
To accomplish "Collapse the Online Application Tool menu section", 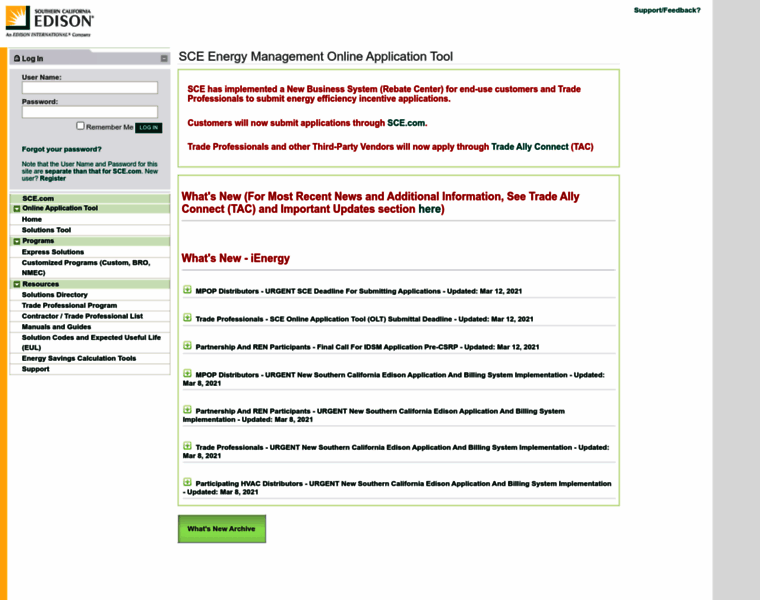I will pyautogui.click(x=16, y=209).
